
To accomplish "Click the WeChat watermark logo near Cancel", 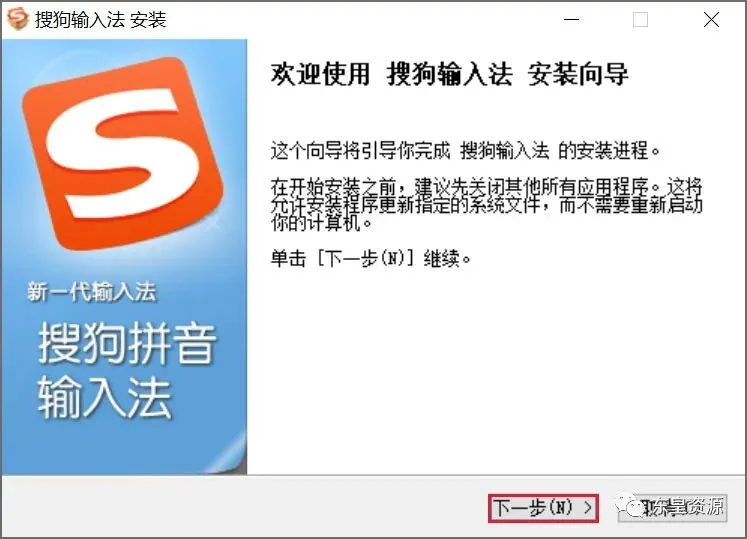I will (630, 507).
